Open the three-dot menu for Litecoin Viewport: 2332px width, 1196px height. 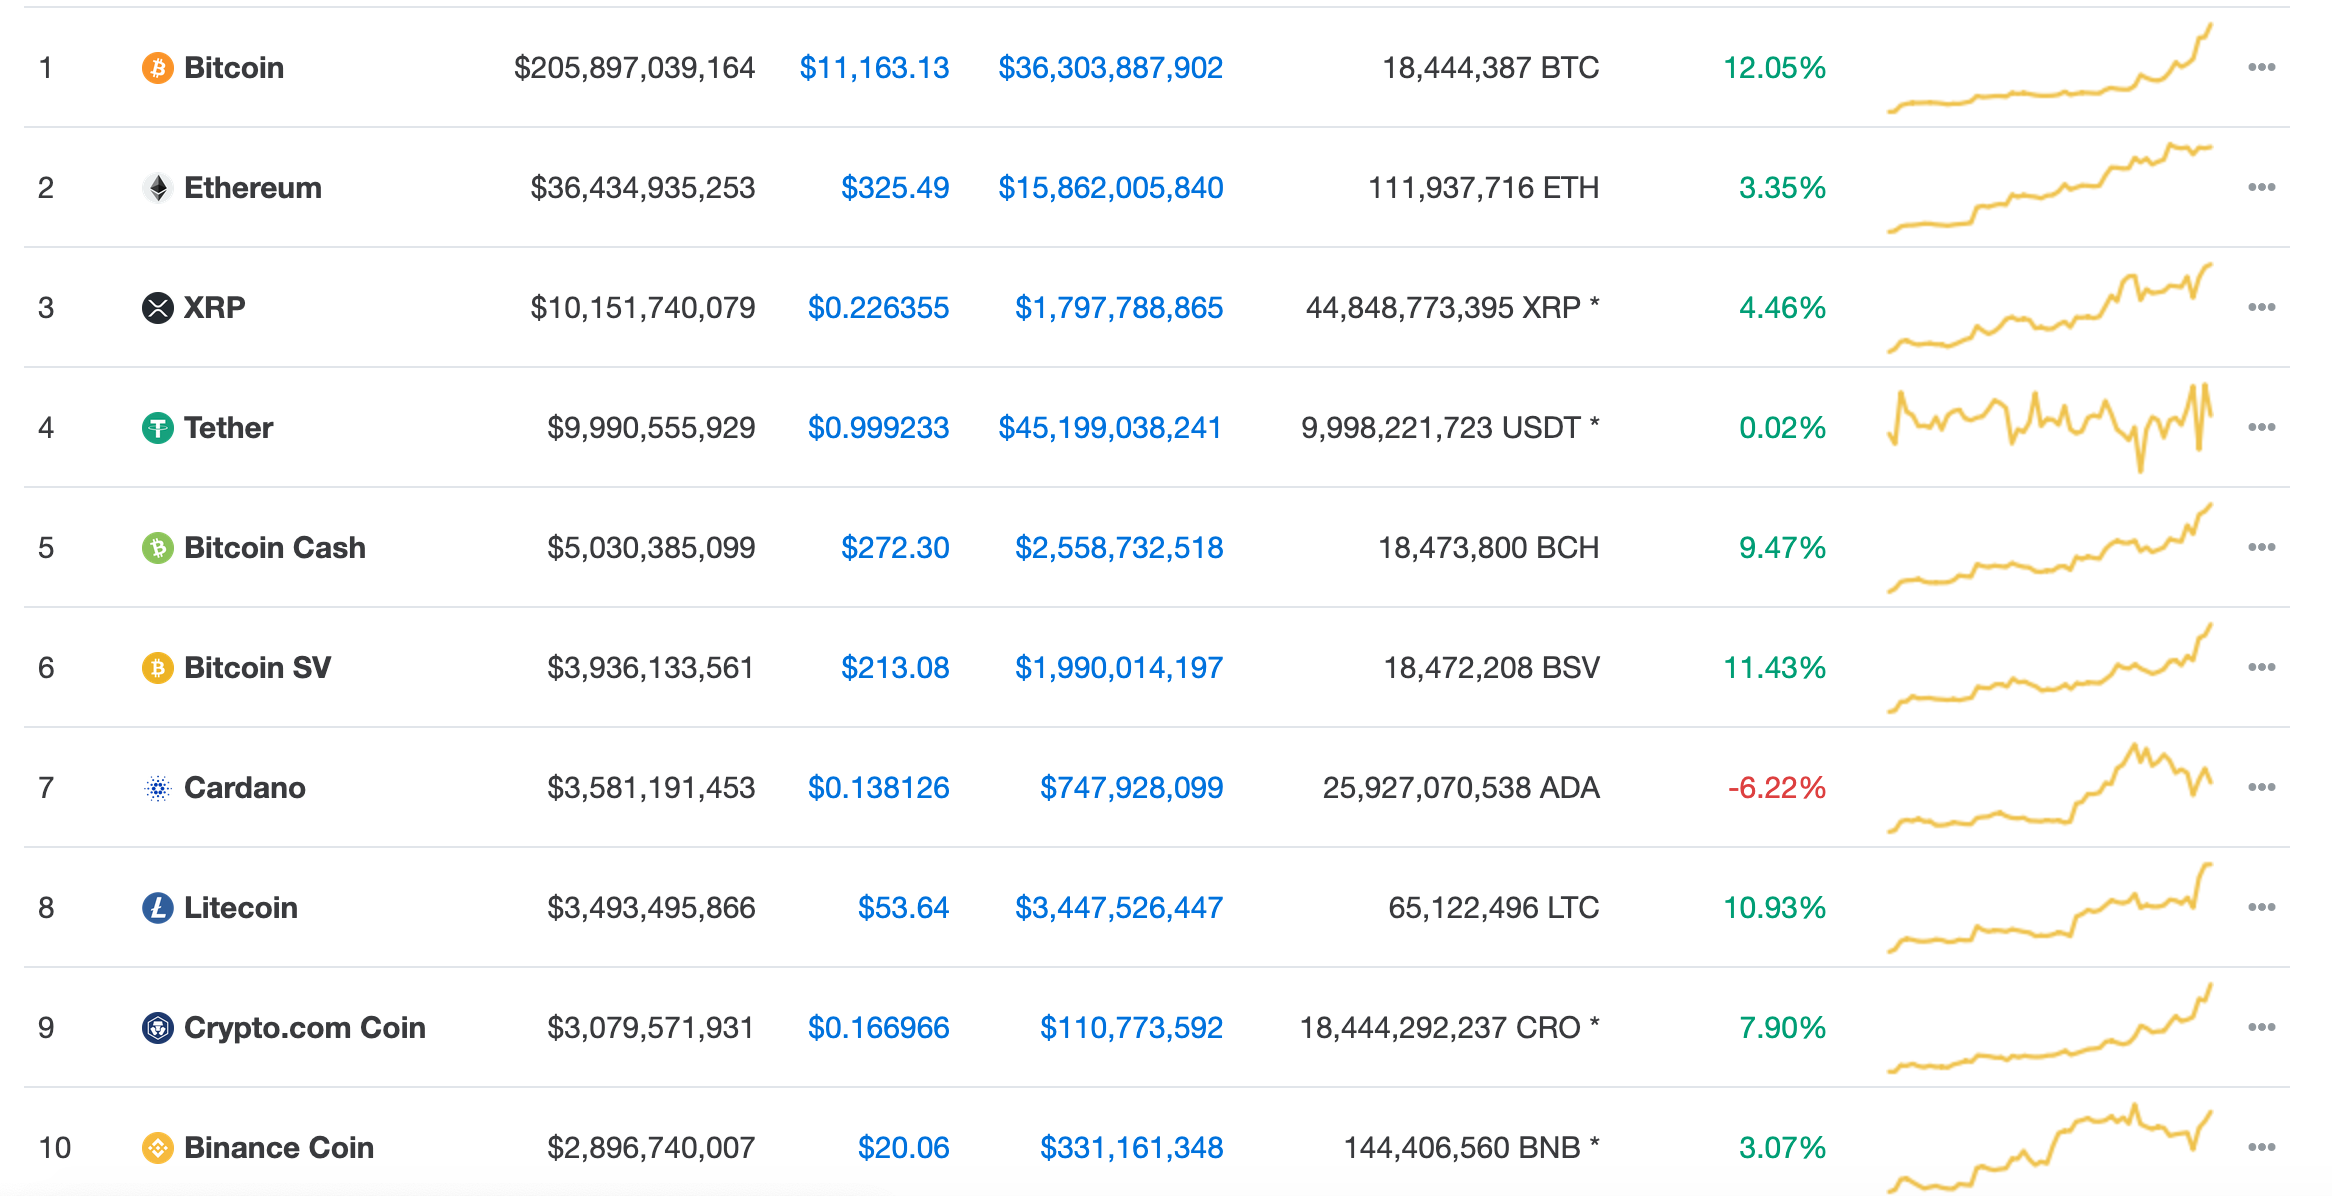coord(2261,908)
